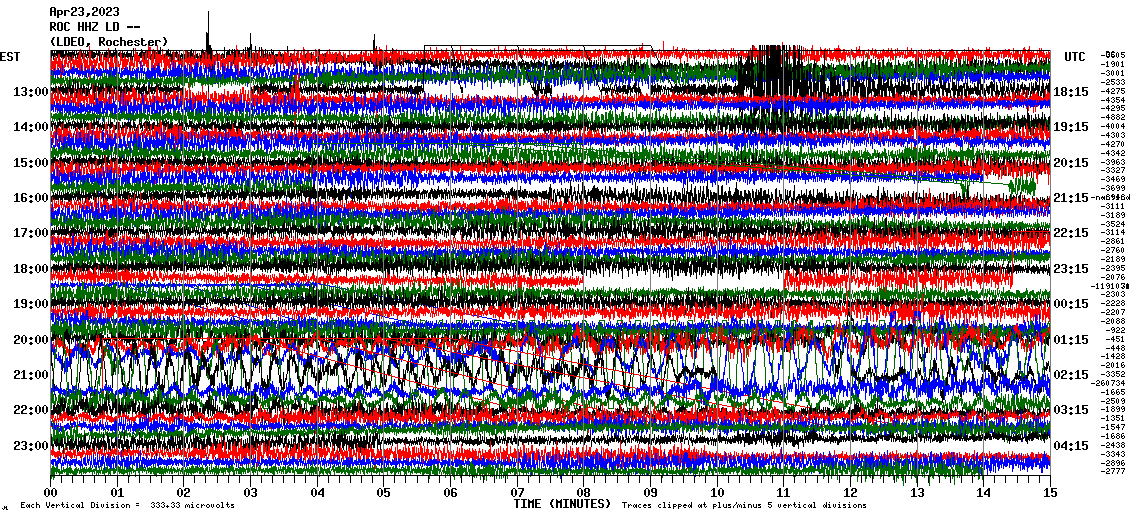The height and width of the screenshot is (519, 1130).
Task: Click the UTC timezone header
Action: tap(1075, 56)
